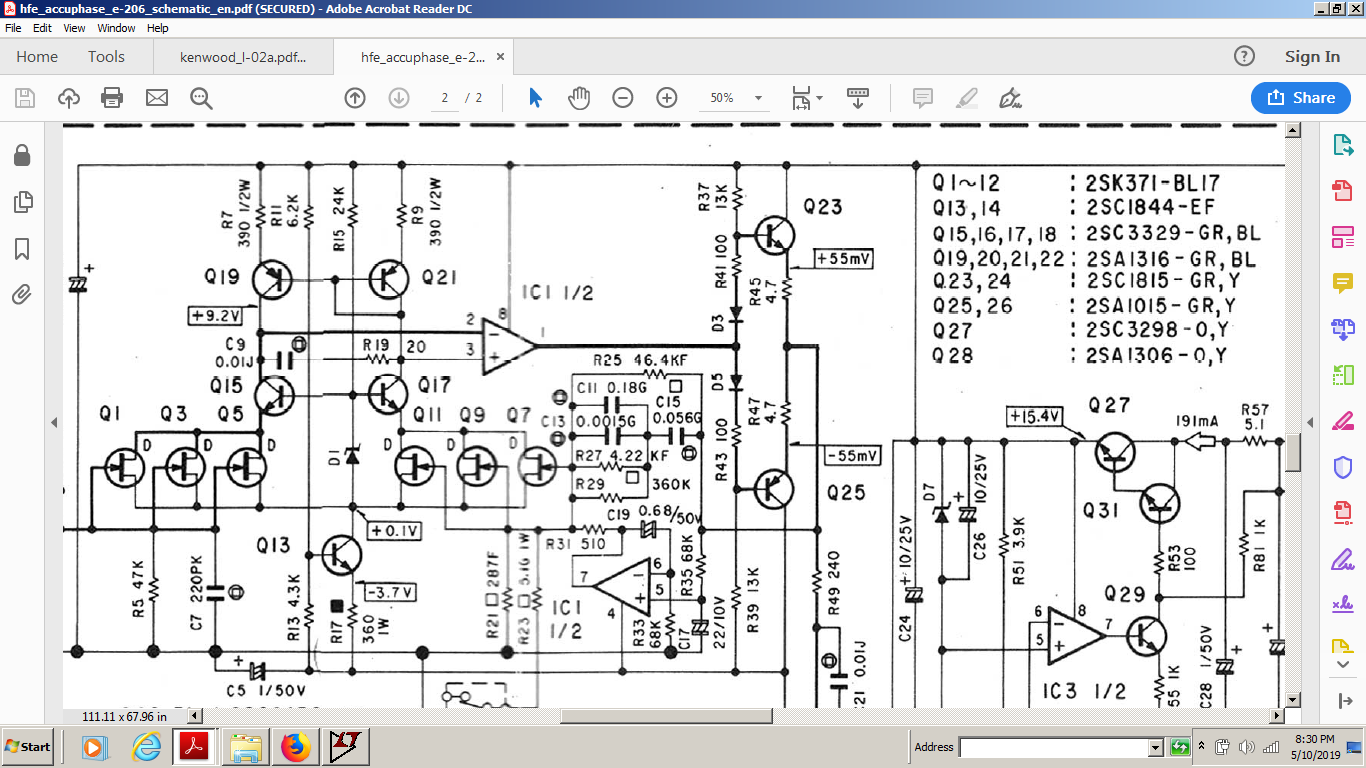Click the upload to cloud icon
The image size is (1366, 768).
click(x=69, y=98)
